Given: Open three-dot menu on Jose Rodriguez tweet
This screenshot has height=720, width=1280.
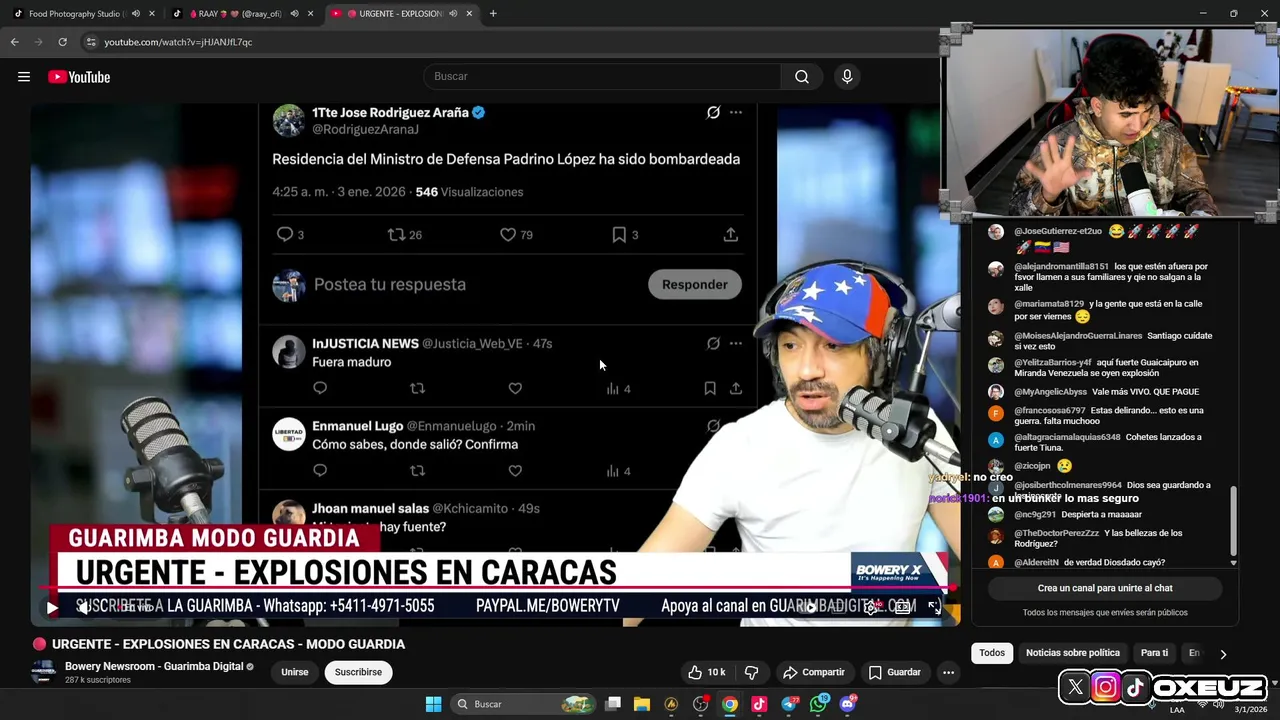Looking at the screenshot, I should coord(736,113).
